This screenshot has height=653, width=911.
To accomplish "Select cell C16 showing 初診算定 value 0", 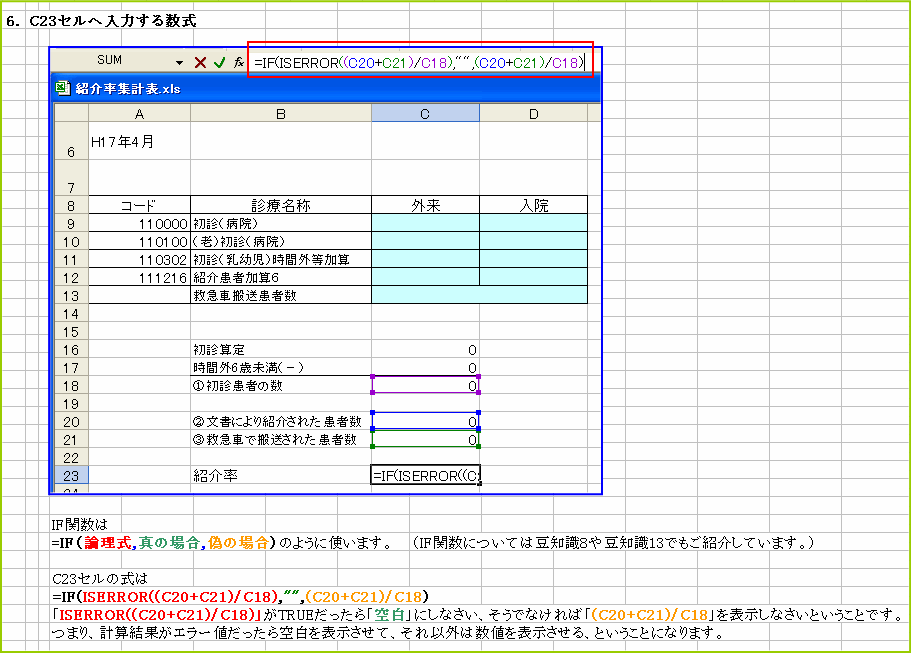I will (425, 349).
